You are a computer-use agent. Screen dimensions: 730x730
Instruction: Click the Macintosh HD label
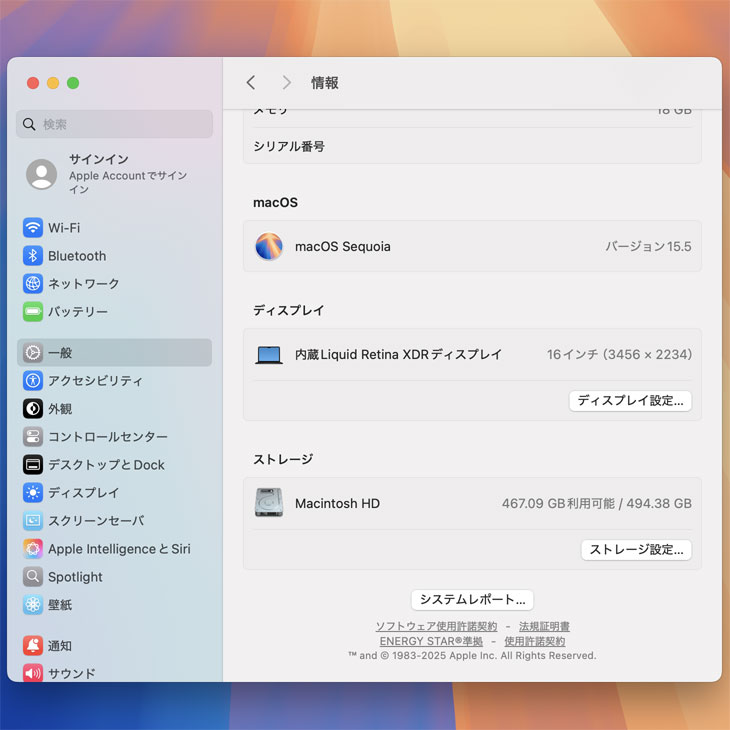(x=337, y=503)
